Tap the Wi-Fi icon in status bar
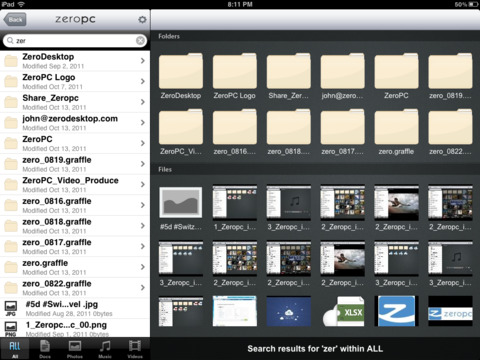The image size is (480, 360). pos(21,4)
